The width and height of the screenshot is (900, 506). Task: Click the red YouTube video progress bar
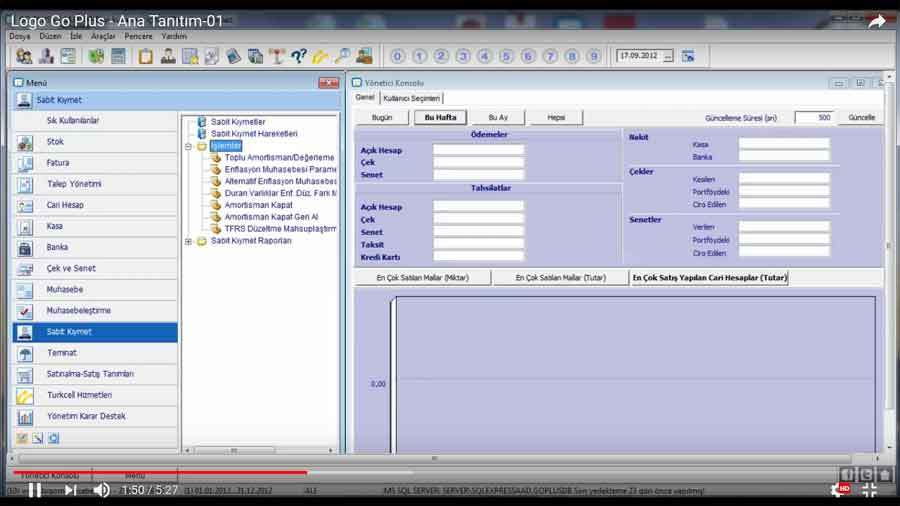point(160,473)
